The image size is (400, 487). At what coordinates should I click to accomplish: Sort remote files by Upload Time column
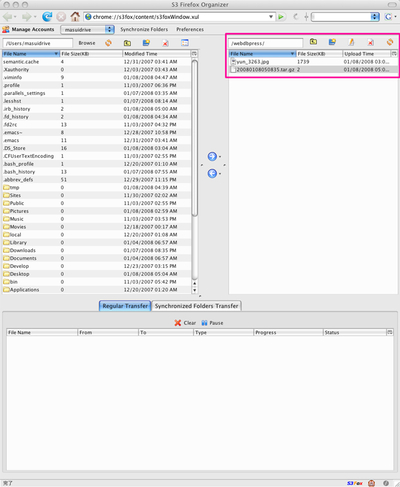point(366,54)
